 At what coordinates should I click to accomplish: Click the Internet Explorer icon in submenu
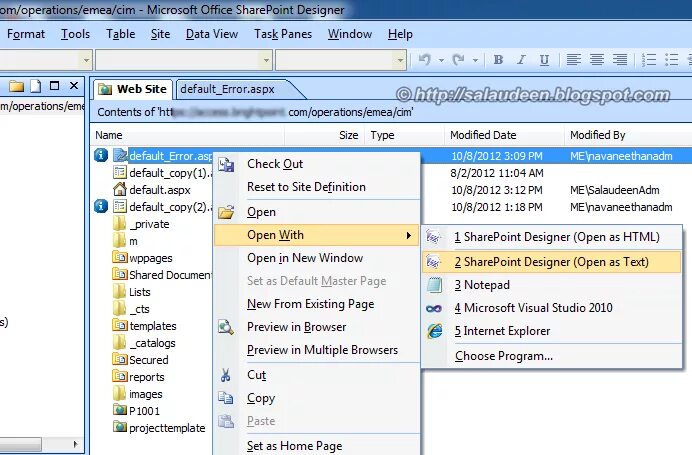[x=435, y=331]
